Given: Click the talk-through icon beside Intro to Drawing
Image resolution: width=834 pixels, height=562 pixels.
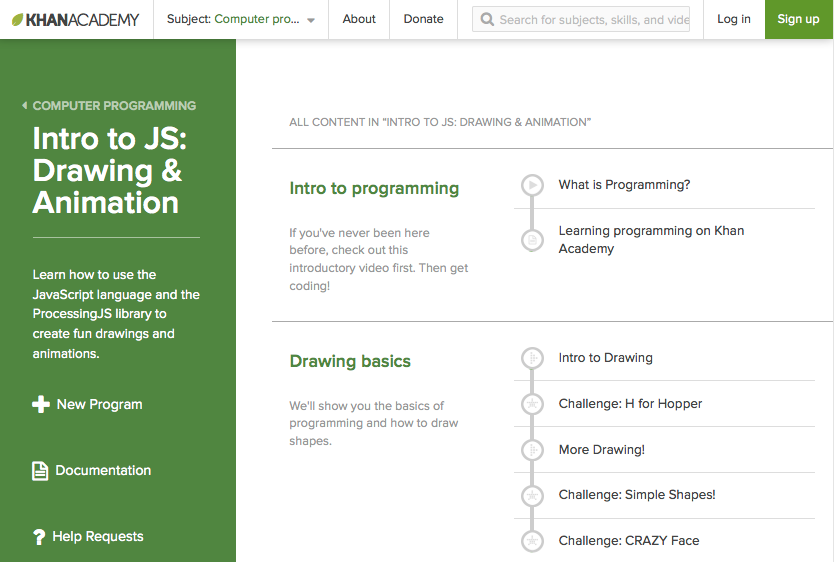Looking at the screenshot, I should (x=532, y=358).
